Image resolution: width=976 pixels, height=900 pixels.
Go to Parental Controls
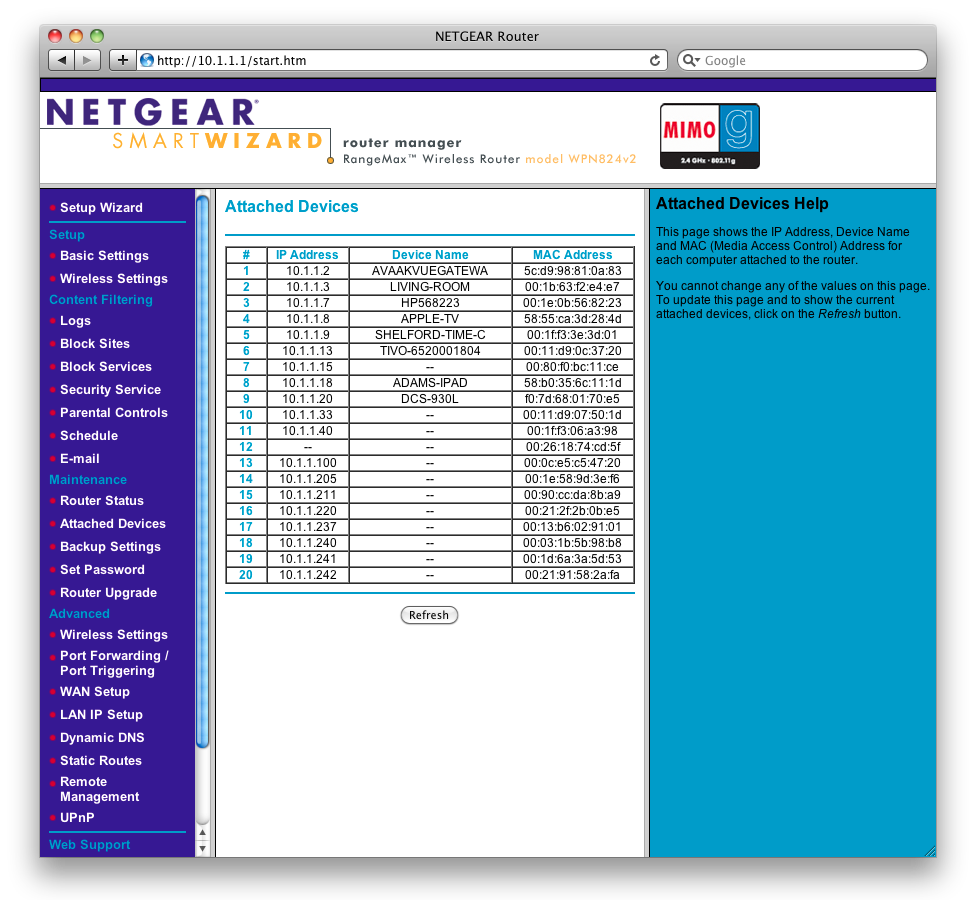113,413
